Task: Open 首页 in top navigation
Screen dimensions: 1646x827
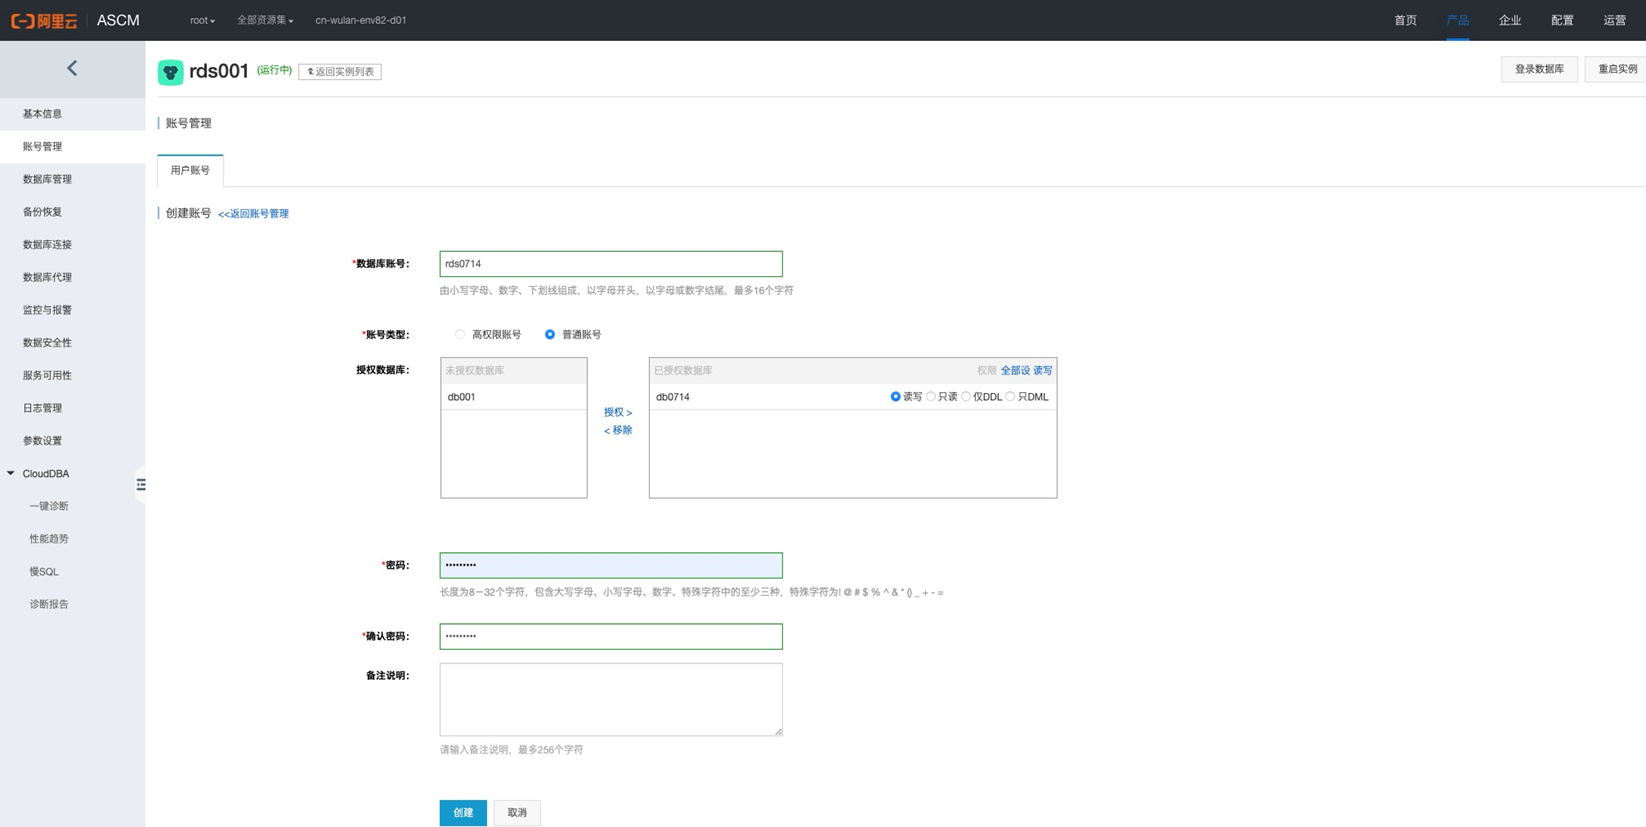Action: tap(1405, 20)
